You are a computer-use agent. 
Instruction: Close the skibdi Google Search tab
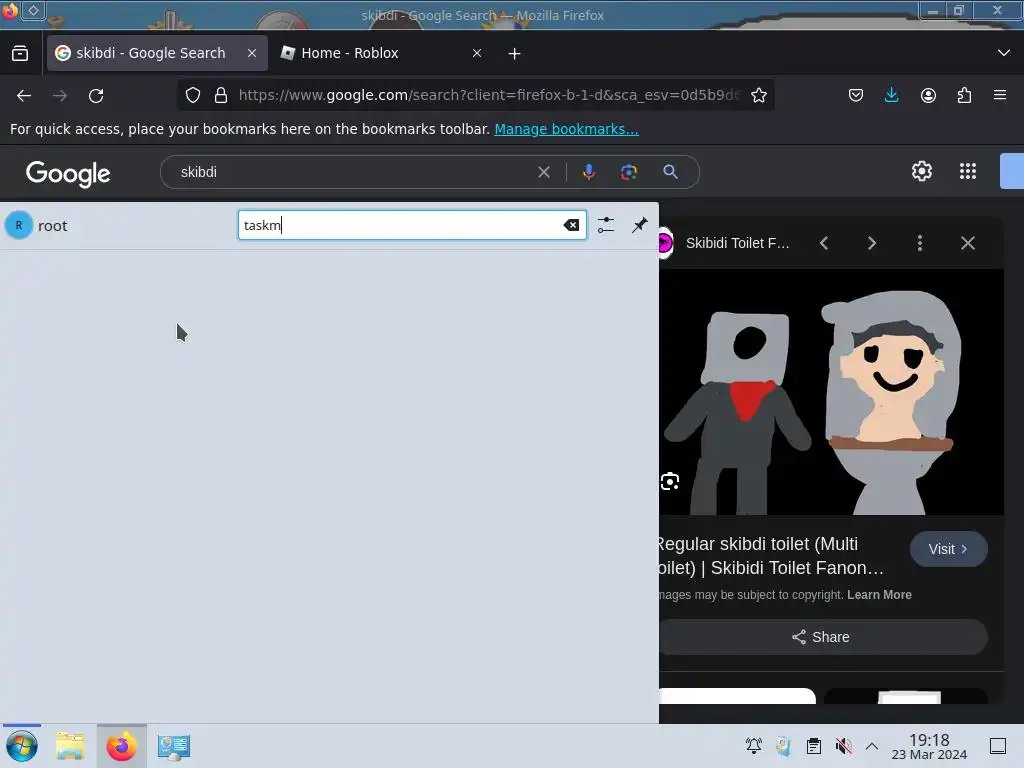click(x=252, y=54)
